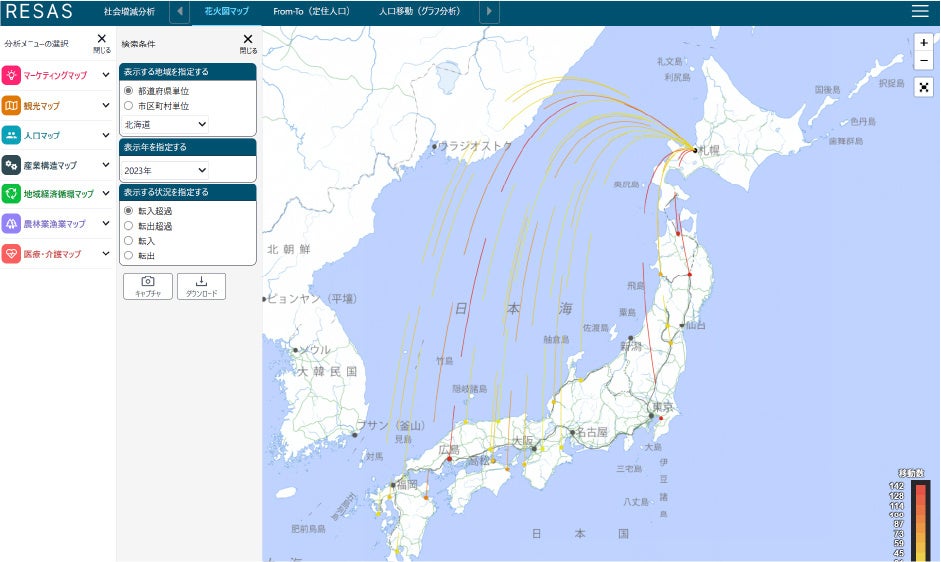Click the マーケティングマップ lightbulb icon

pos(11,75)
